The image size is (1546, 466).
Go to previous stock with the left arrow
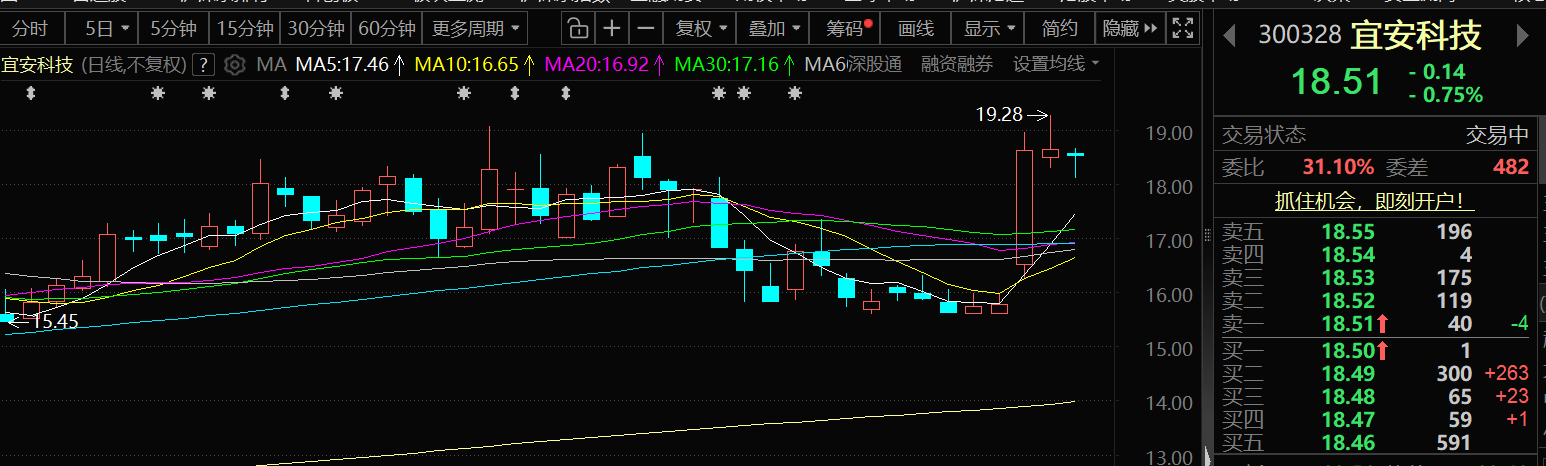point(1230,36)
